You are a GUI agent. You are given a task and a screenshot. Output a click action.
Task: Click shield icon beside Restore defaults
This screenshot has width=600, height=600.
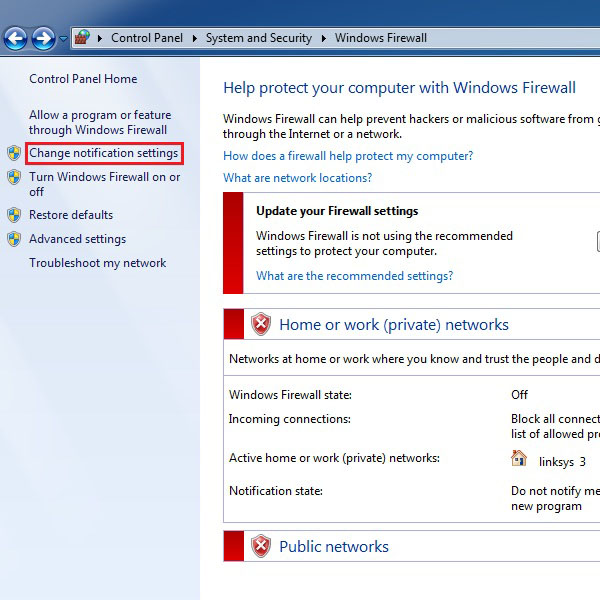pos(14,215)
